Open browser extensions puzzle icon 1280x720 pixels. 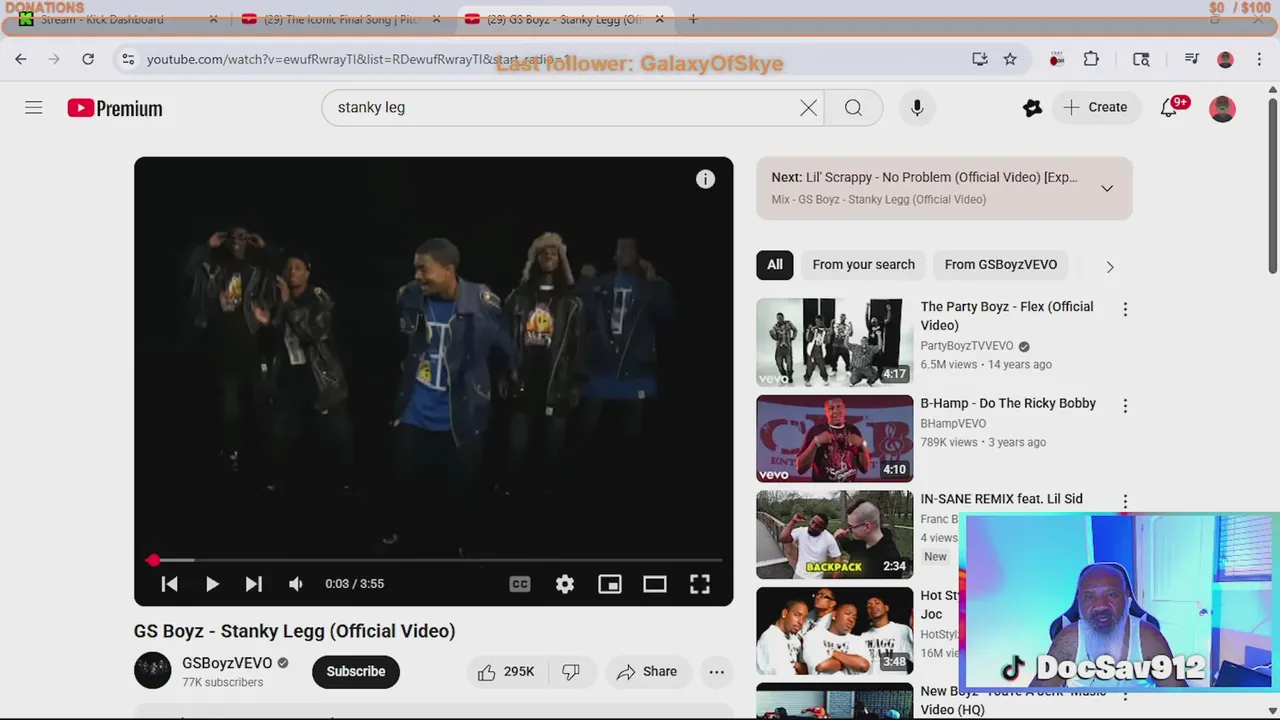coord(1091,60)
